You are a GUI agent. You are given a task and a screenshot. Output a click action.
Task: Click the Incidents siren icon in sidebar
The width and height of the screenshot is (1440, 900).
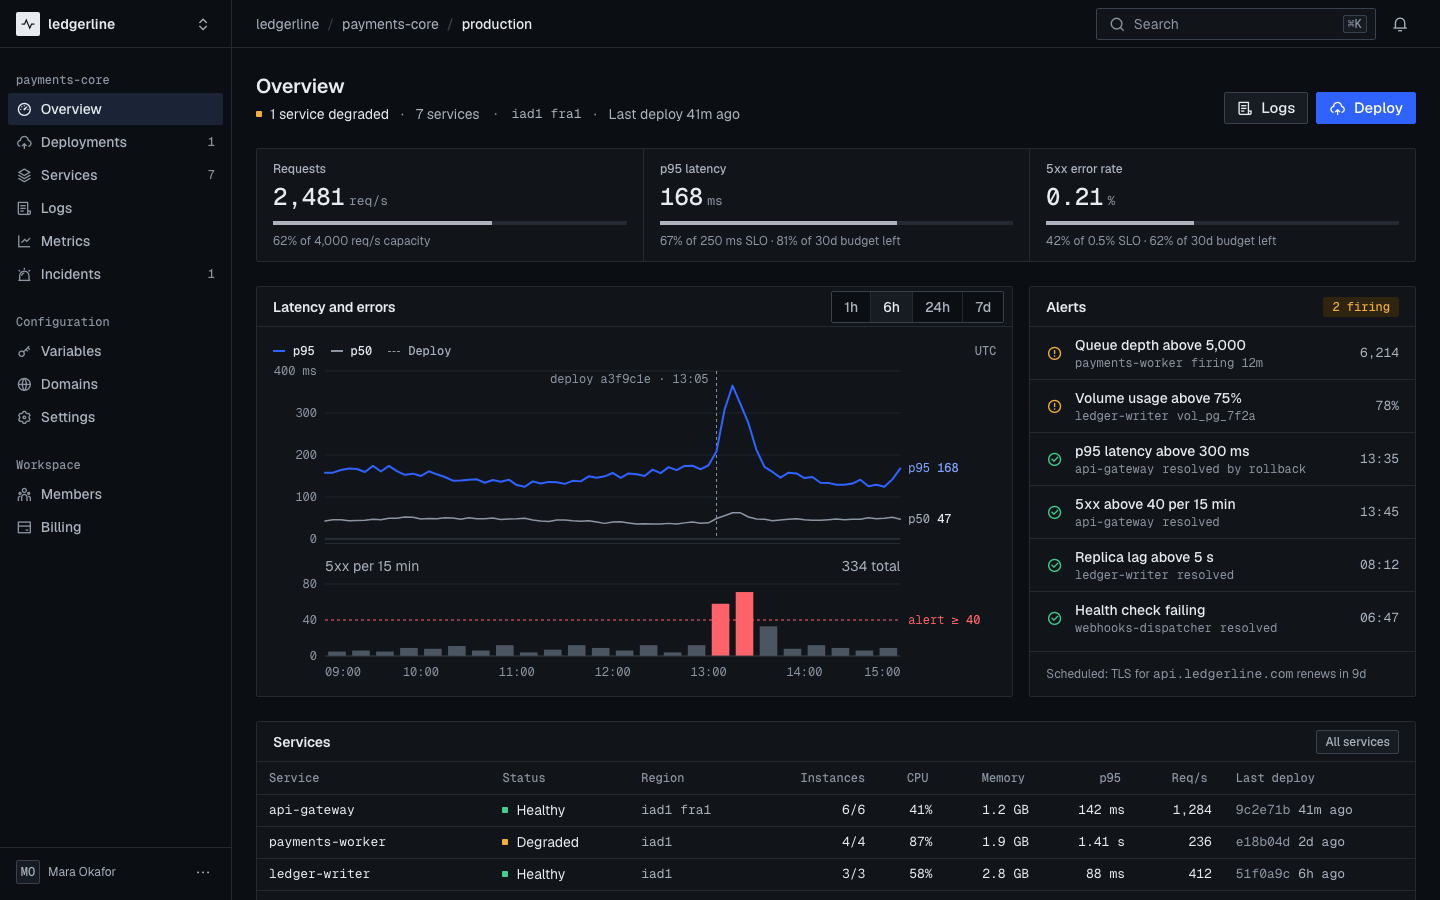tap(24, 274)
